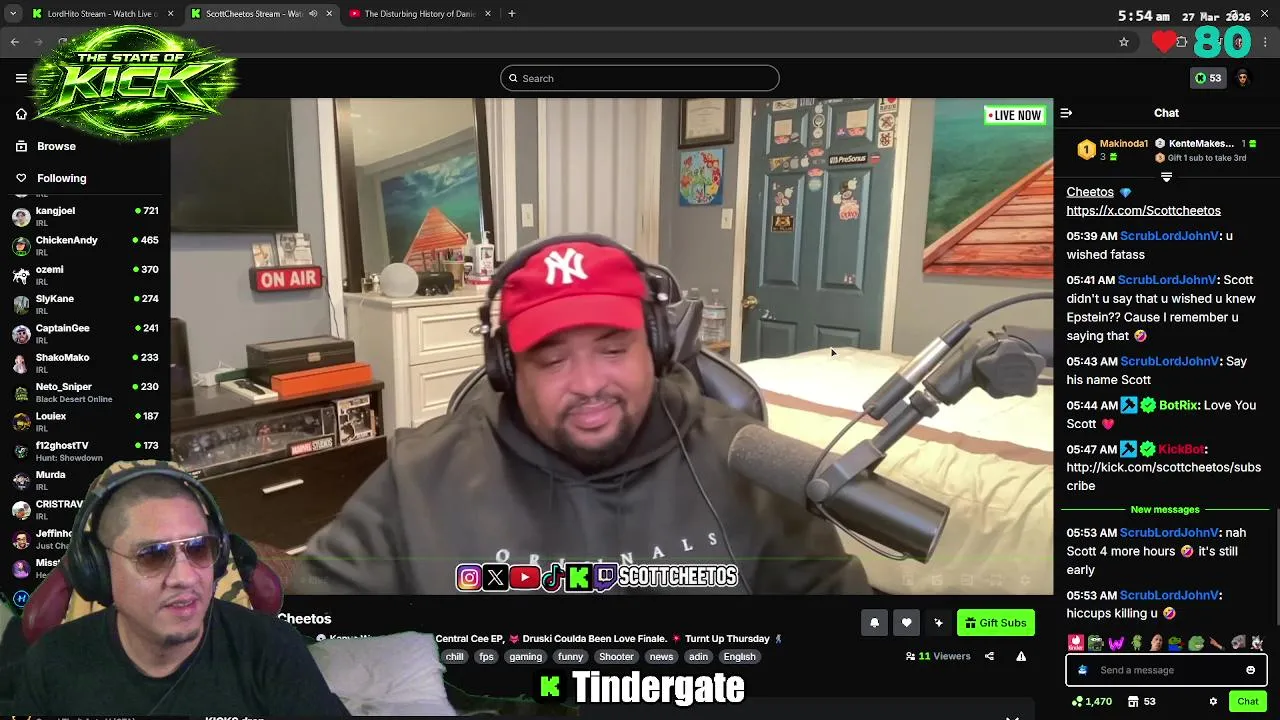Click the Cheetos pinned link

click(1090, 192)
